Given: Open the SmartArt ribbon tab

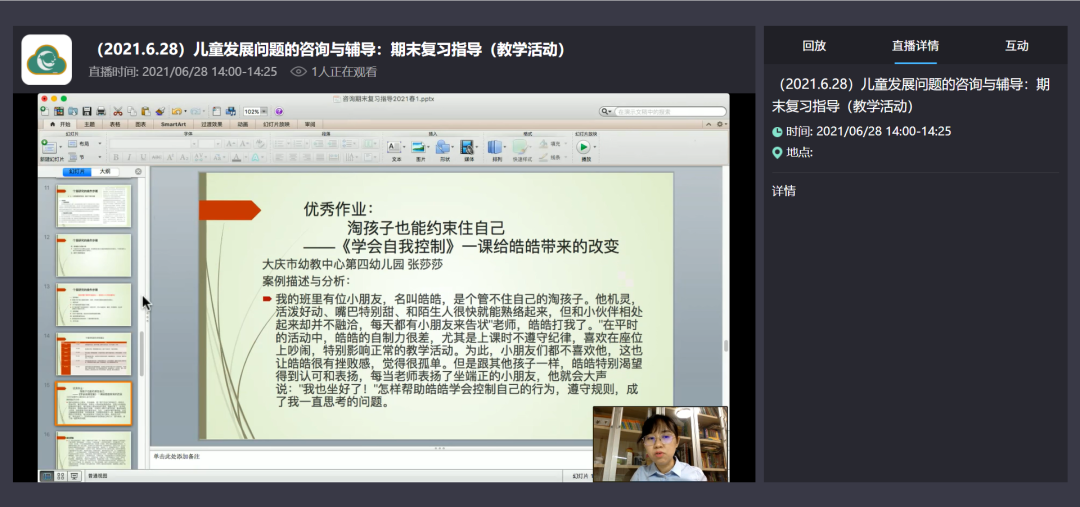Looking at the screenshot, I should pyautogui.click(x=173, y=124).
